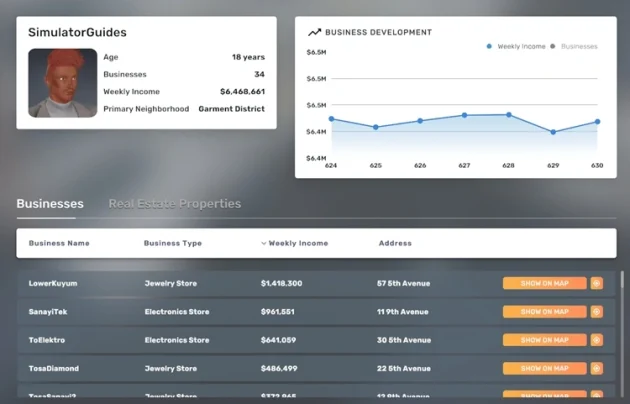The width and height of the screenshot is (630, 404).
Task: Show TosaDiamond on the map
Action: pos(544,368)
